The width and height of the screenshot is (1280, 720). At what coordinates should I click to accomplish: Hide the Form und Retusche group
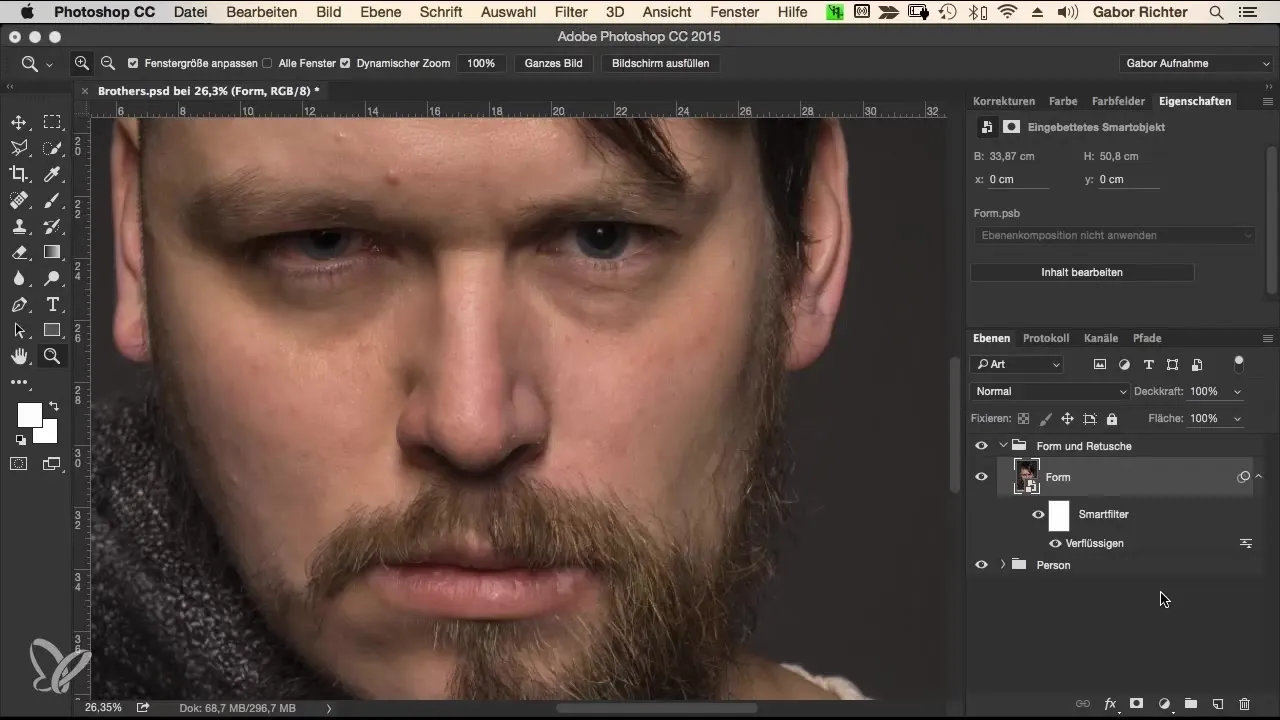(x=981, y=446)
